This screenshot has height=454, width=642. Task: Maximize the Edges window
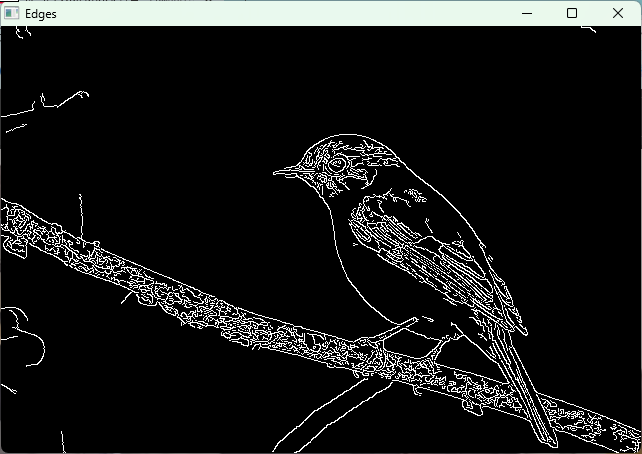(x=572, y=14)
